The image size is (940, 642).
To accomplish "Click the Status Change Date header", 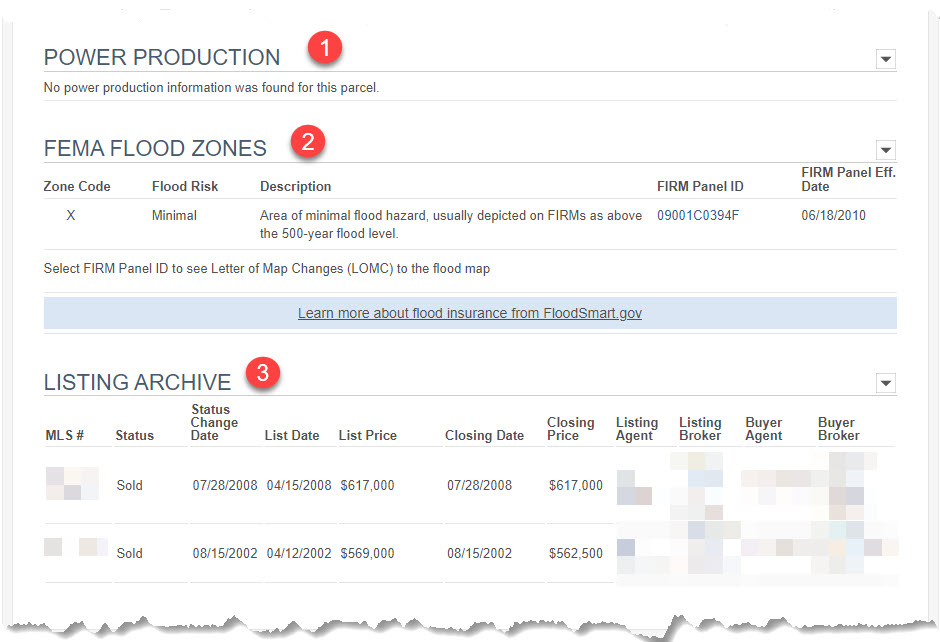I will coord(214,422).
